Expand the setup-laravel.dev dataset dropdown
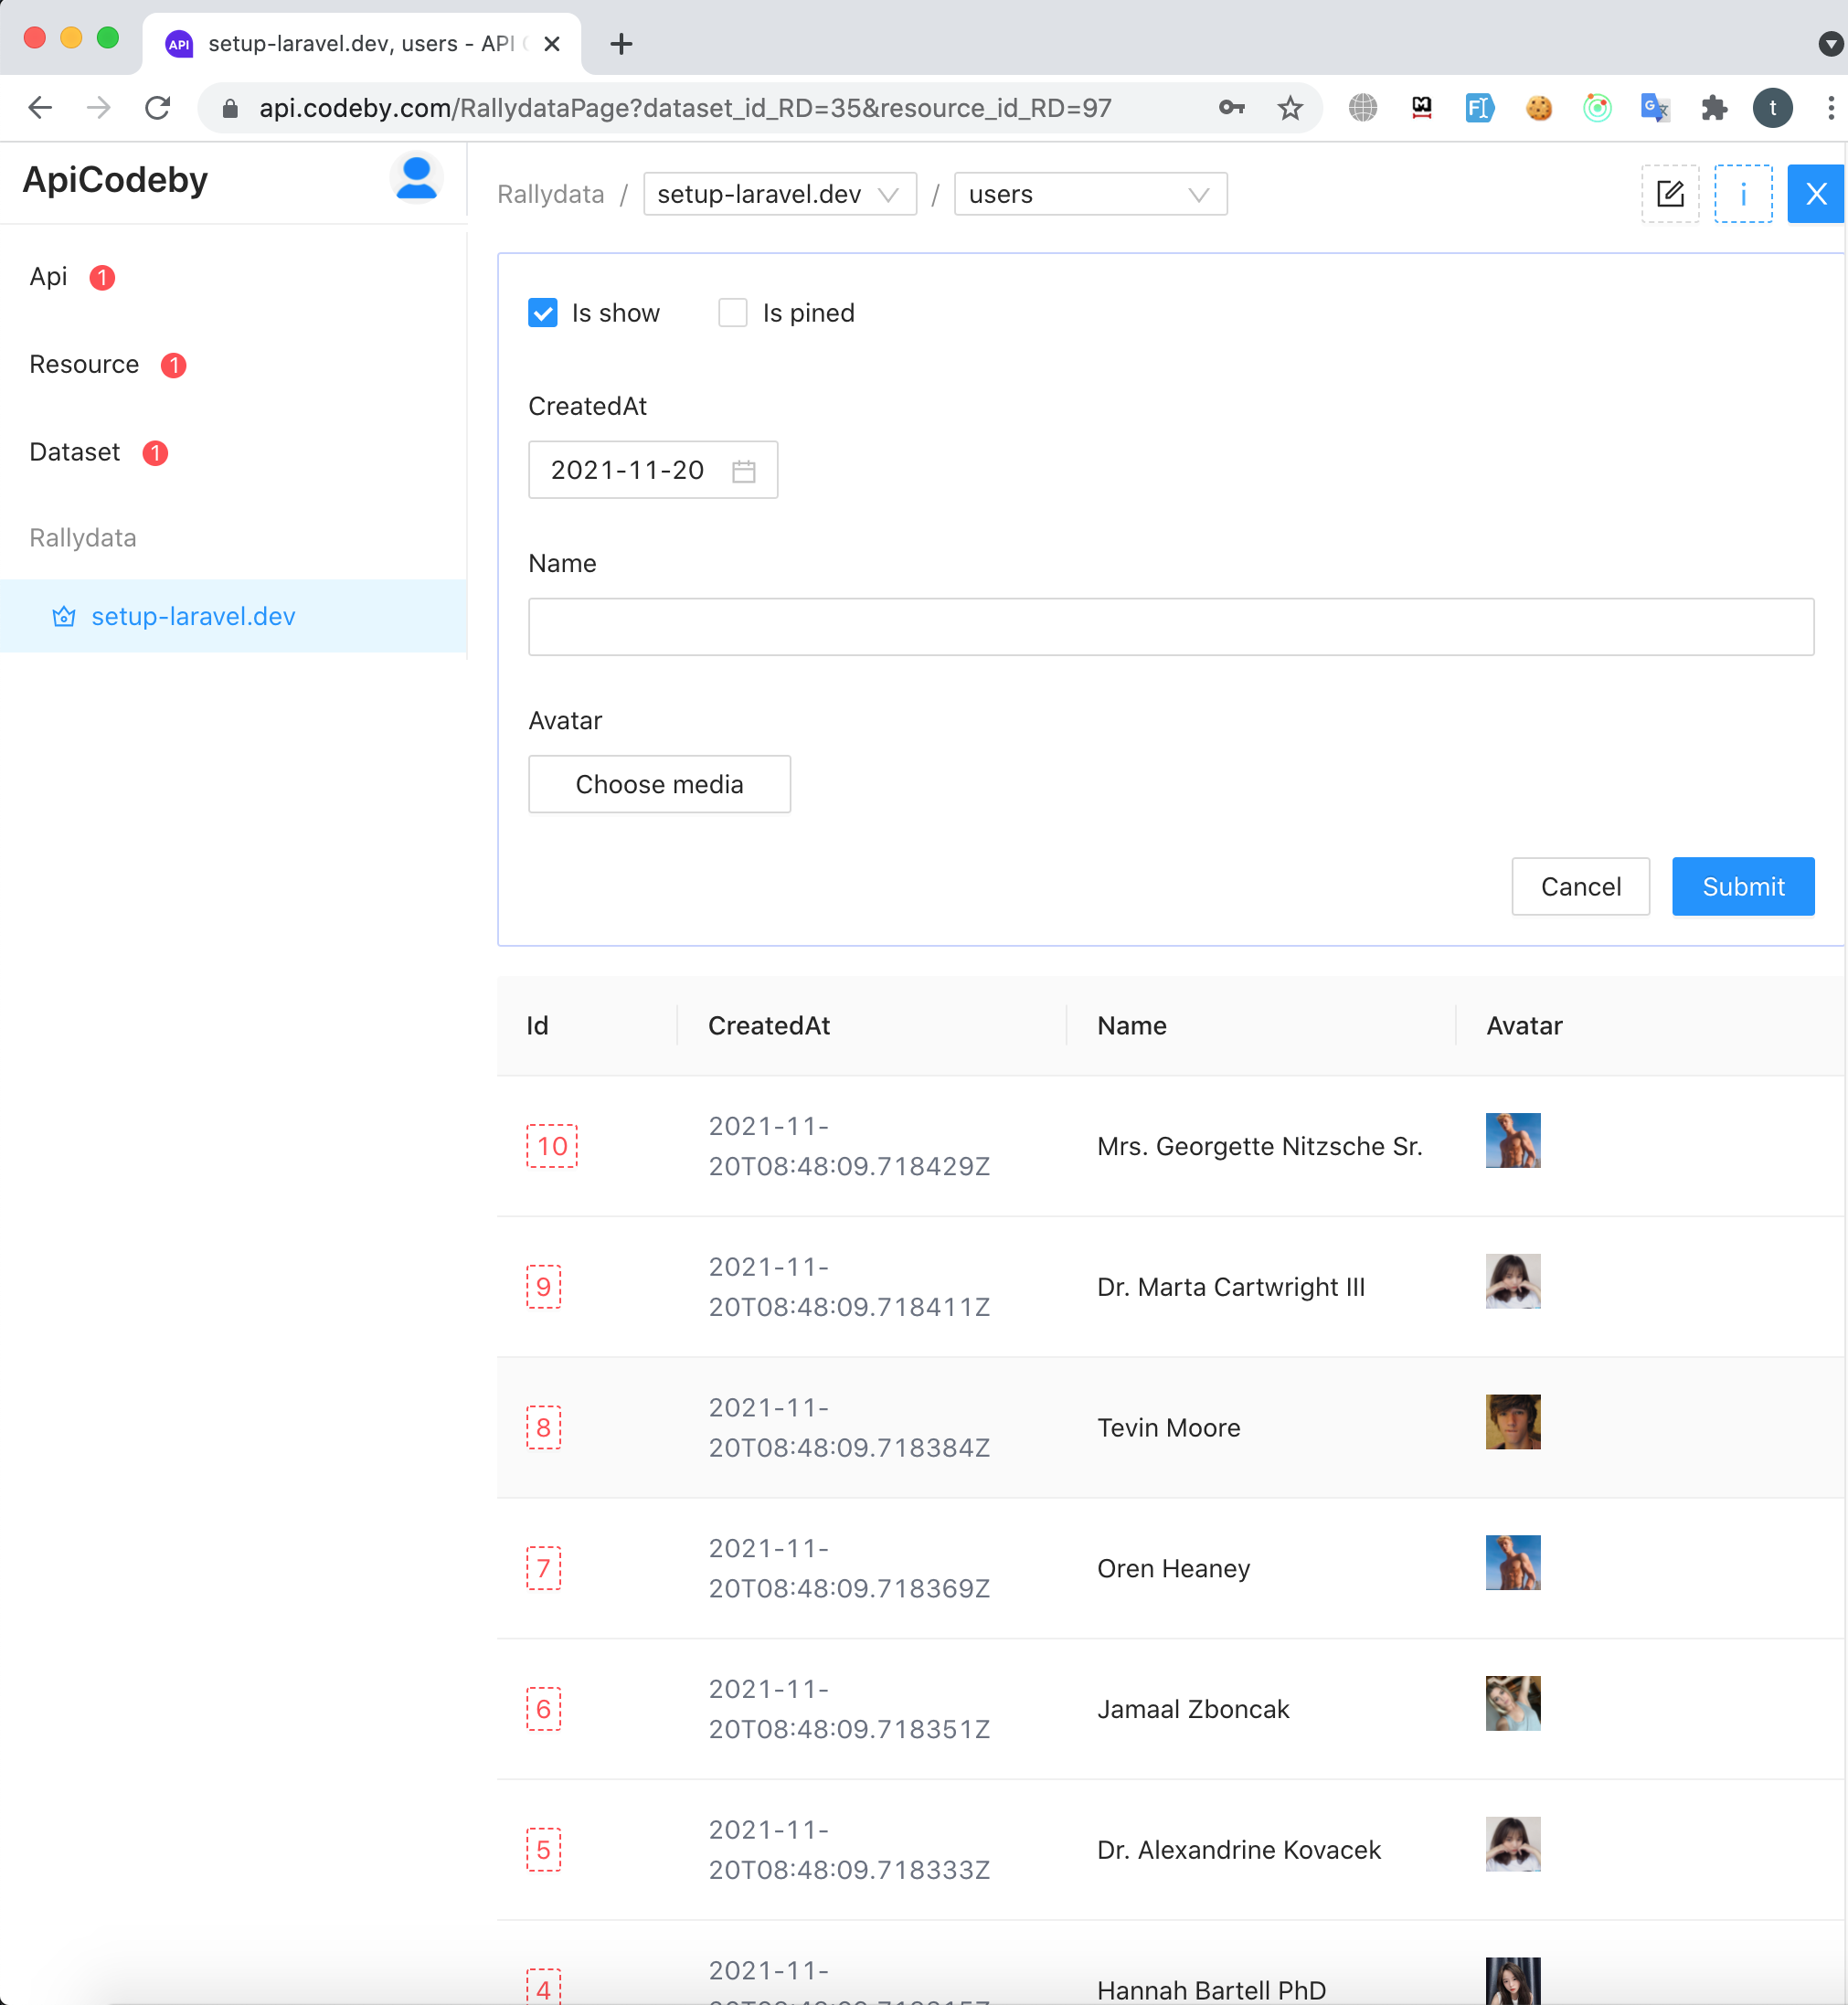 [x=779, y=194]
